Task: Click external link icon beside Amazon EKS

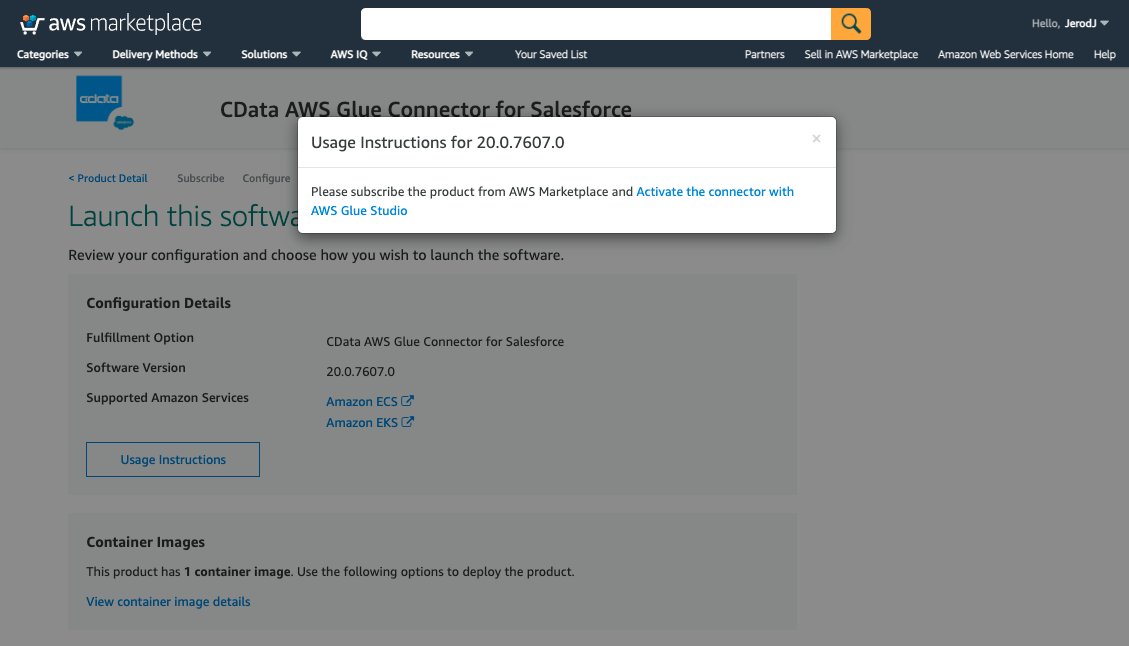Action: coord(408,422)
